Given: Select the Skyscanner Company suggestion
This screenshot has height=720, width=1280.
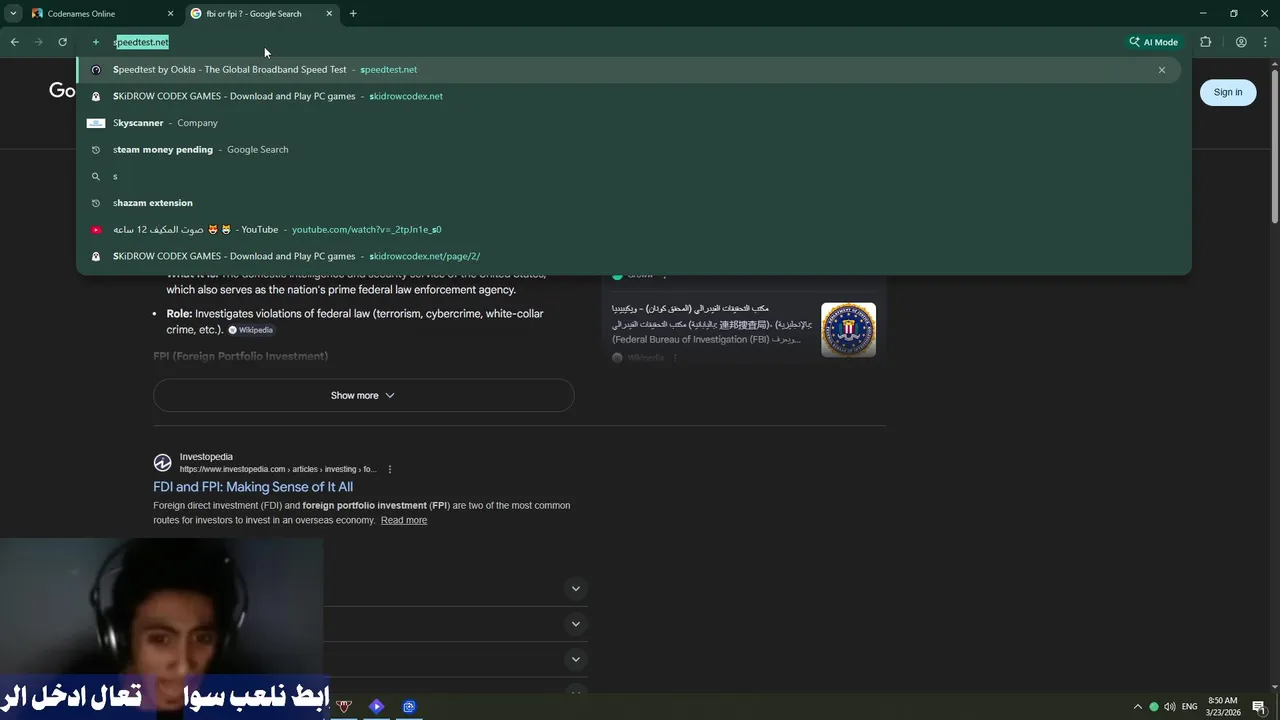Looking at the screenshot, I should [x=628, y=123].
